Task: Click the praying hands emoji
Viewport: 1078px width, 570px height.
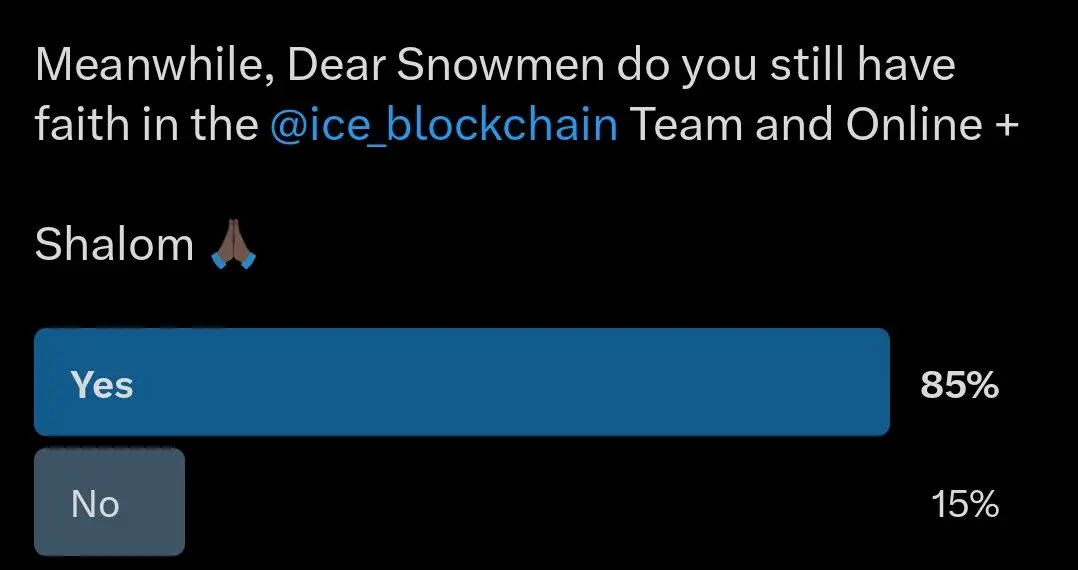Action: pyautogui.click(x=234, y=244)
